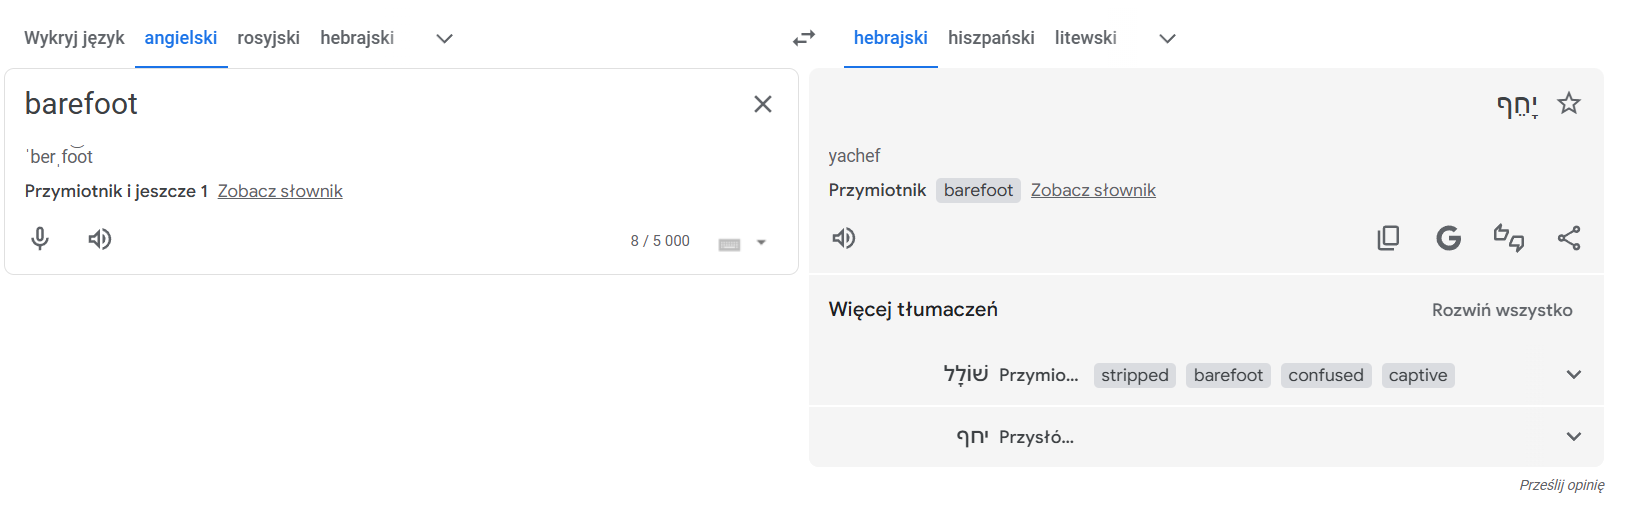
Task: Click Rozwiń wszystko to expand all
Action: pyautogui.click(x=1501, y=310)
